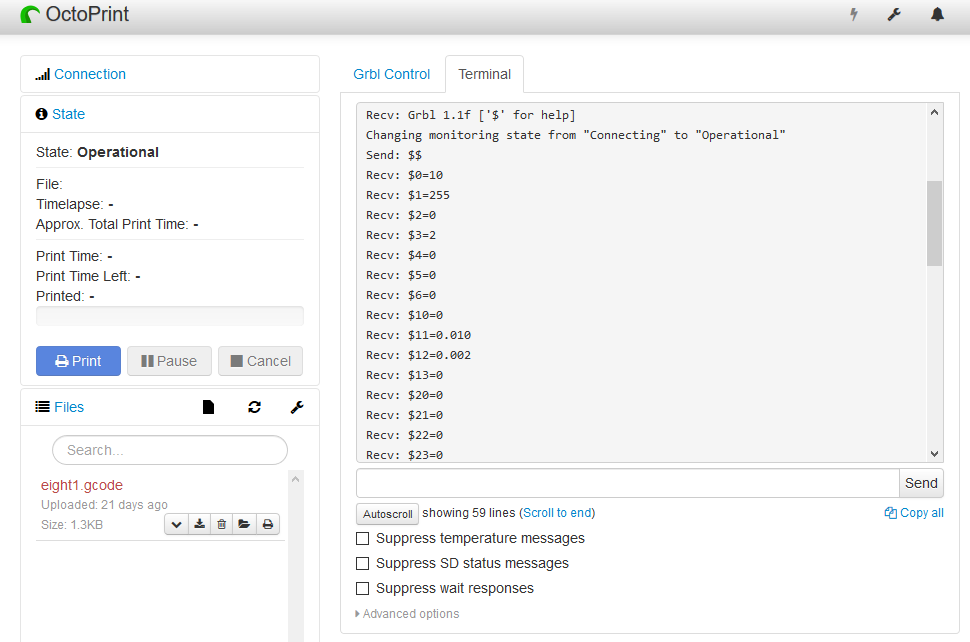
Task: Refresh the file list
Action: (x=254, y=407)
